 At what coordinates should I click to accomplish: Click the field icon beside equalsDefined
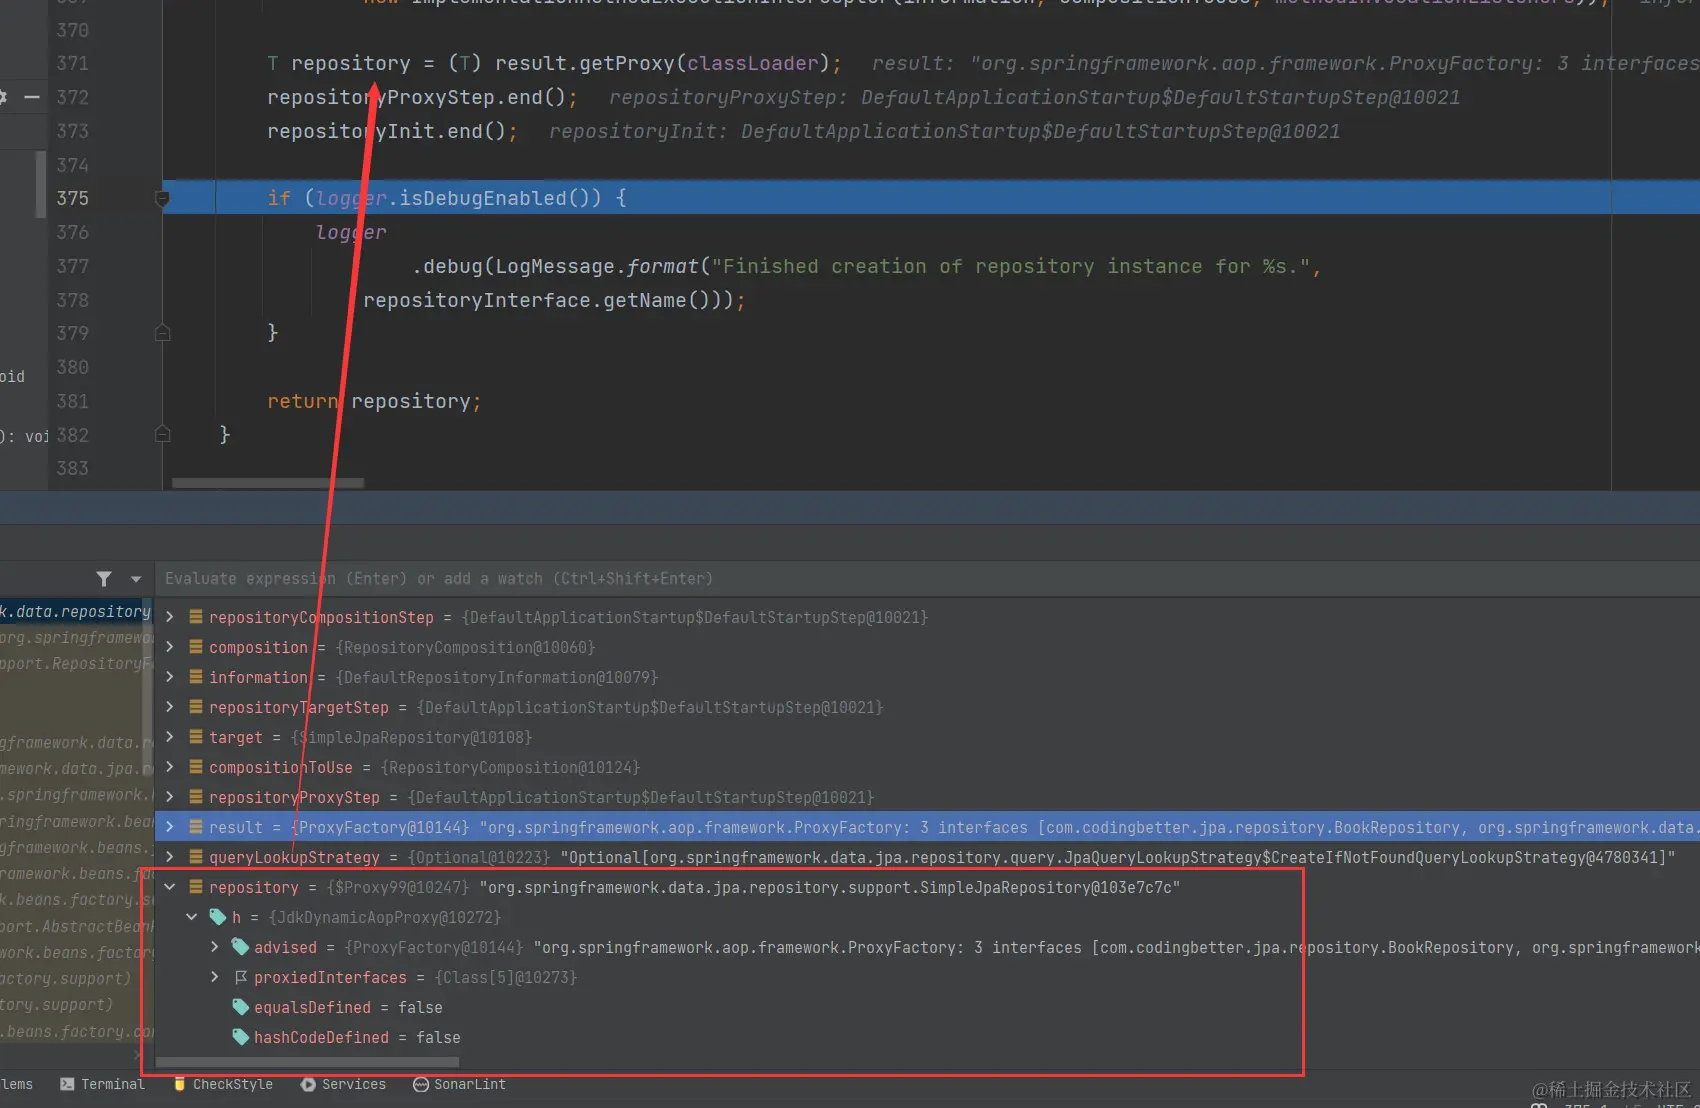[x=240, y=1007]
